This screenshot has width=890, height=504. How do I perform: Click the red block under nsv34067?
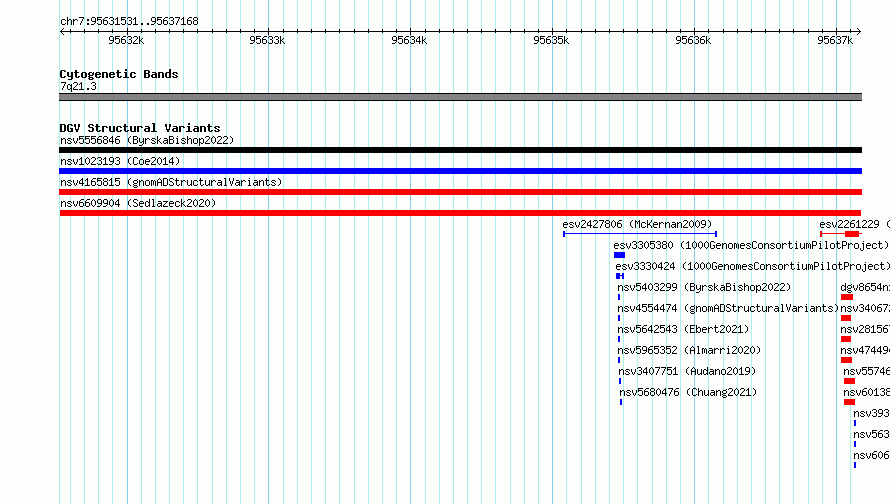pyautogui.click(x=846, y=318)
